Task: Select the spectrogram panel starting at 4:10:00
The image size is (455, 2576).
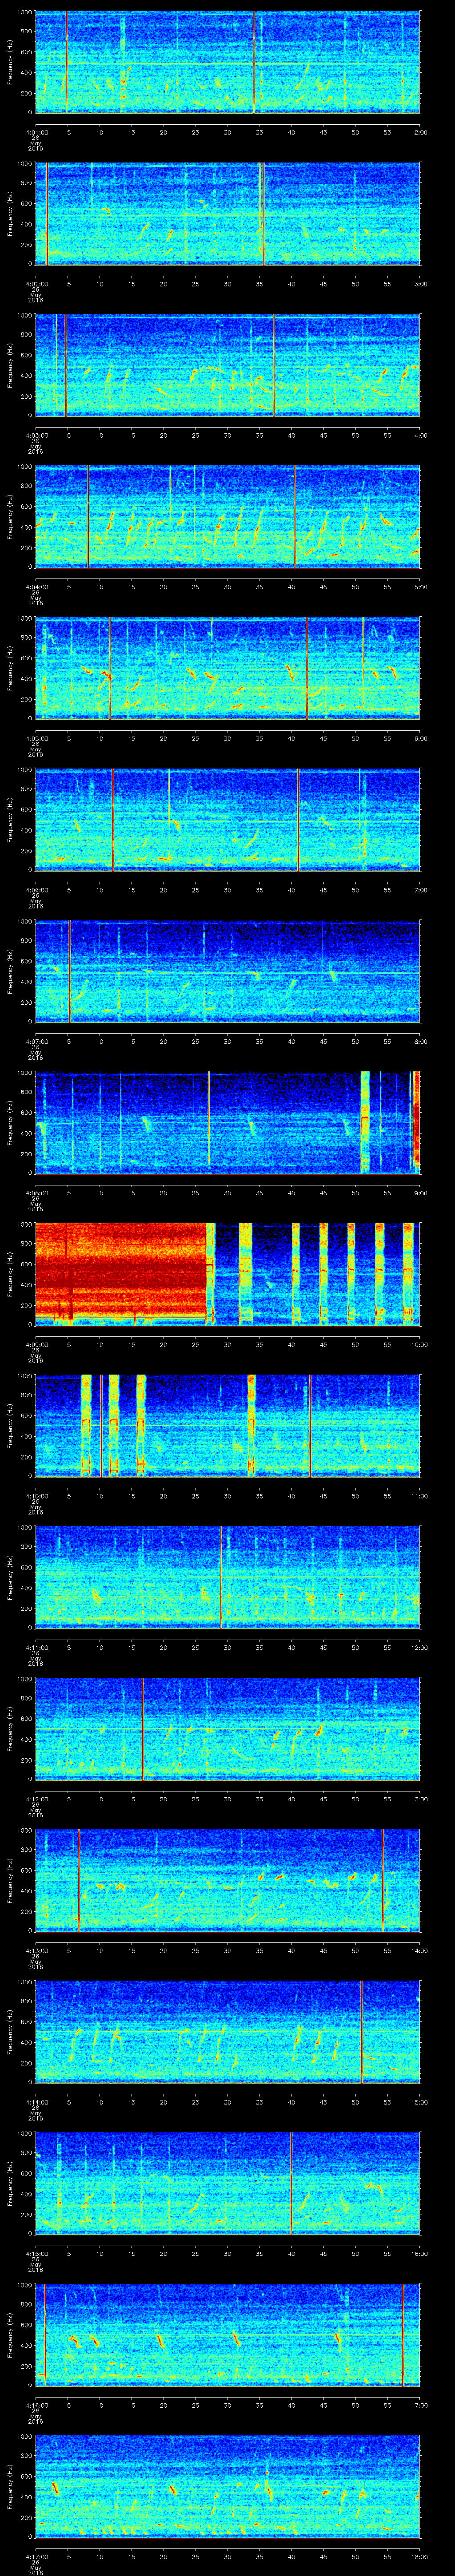Action: [228, 1426]
